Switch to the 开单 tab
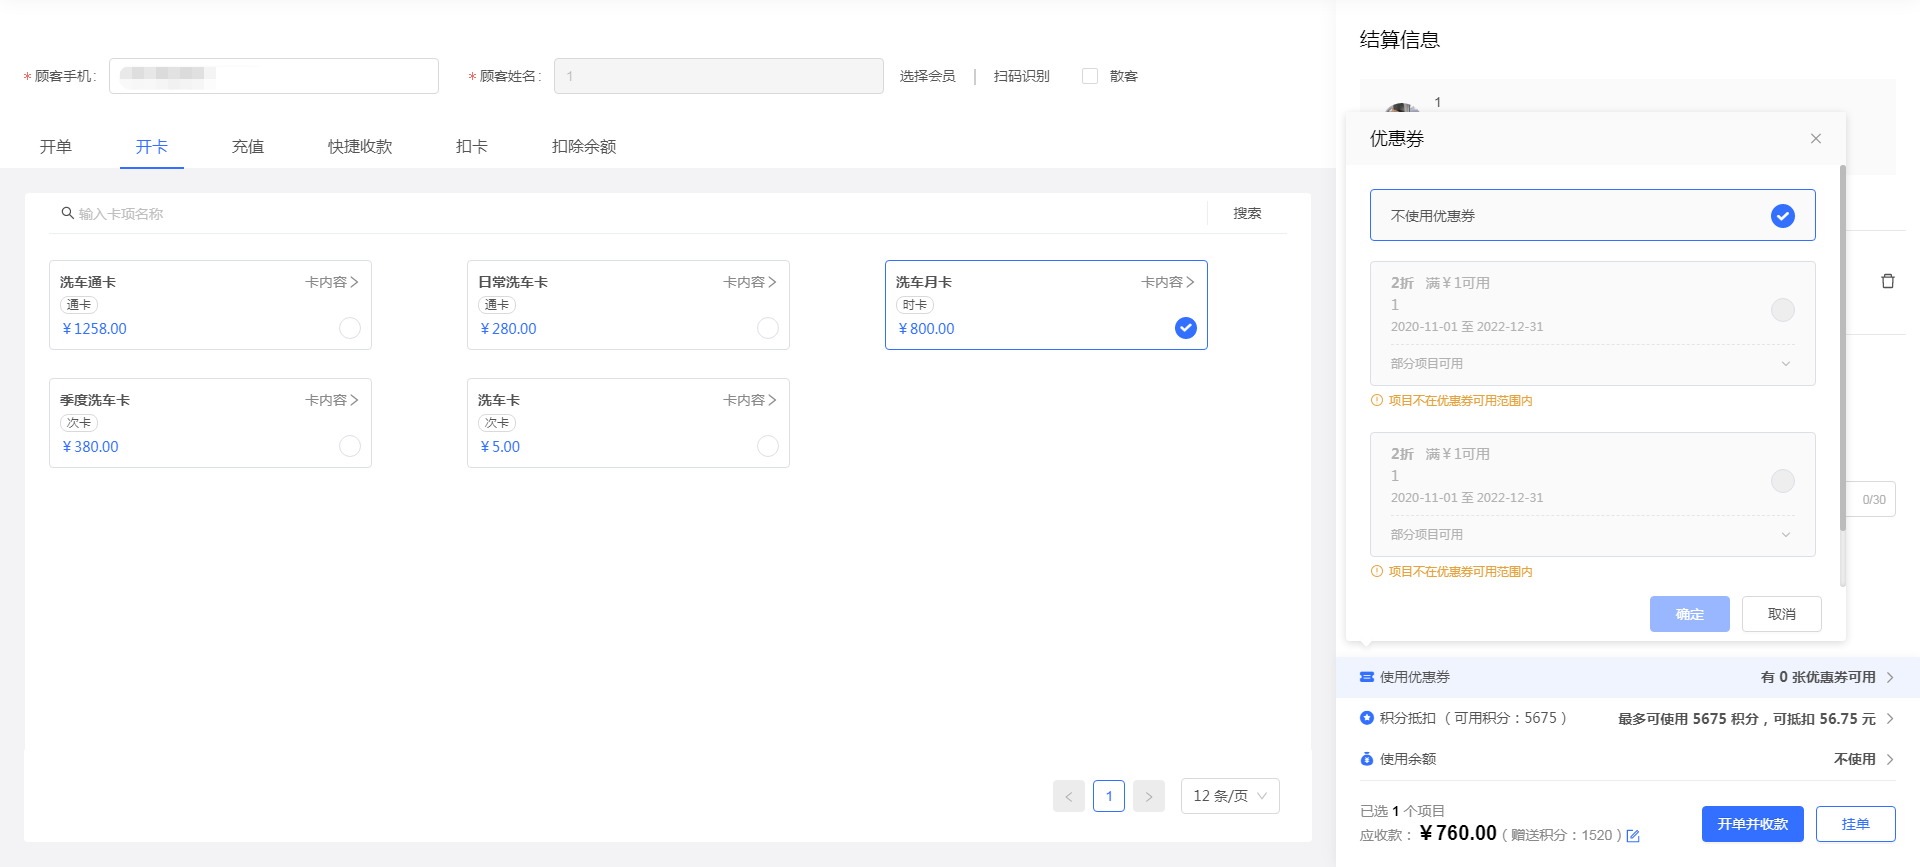1920x867 pixels. (x=56, y=146)
